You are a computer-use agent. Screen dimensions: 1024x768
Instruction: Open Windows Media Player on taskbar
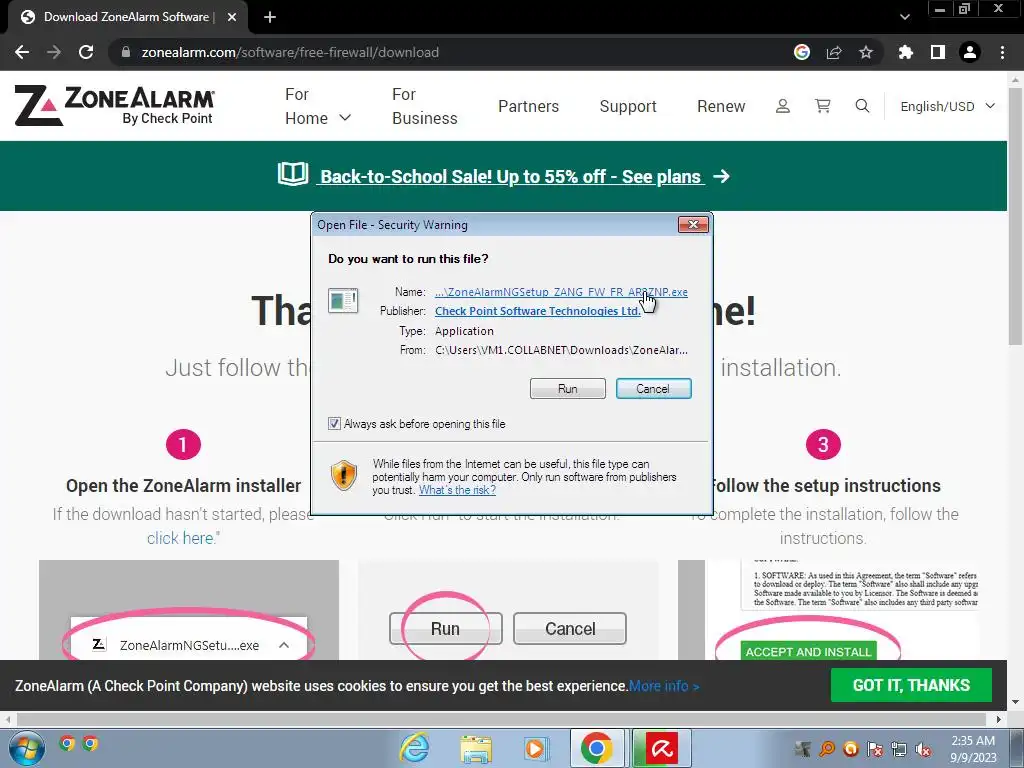535,748
